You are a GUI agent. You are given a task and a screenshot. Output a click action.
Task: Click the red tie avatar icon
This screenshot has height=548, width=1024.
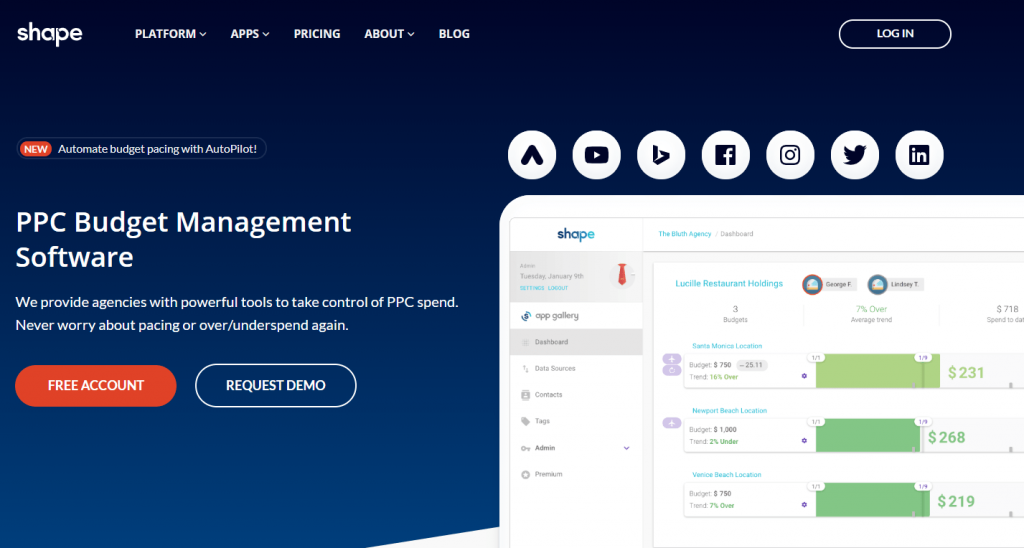[x=622, y=275]
